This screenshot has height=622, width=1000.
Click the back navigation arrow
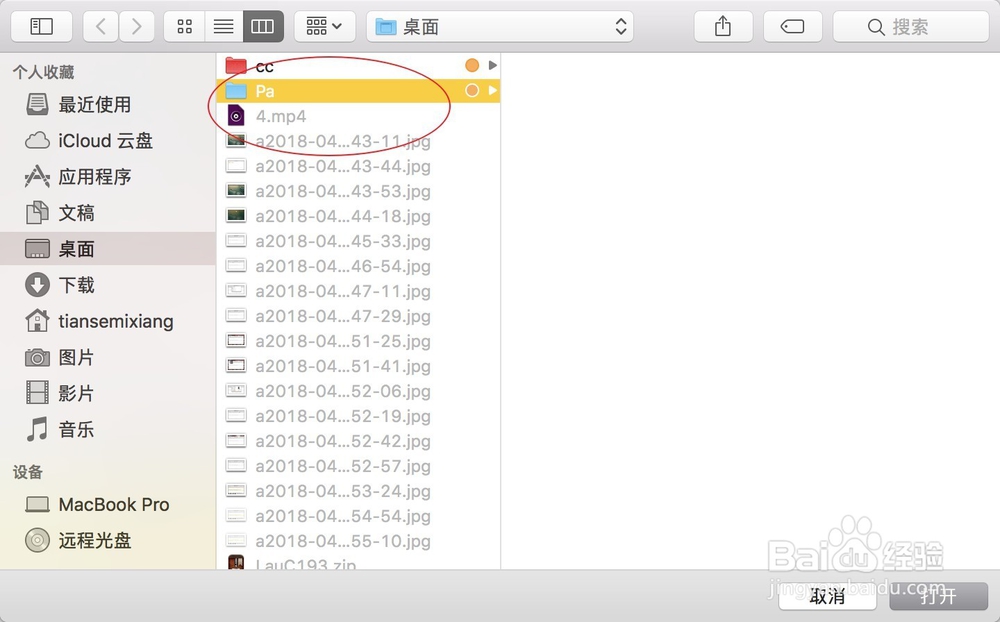click(x=100, y=26)
